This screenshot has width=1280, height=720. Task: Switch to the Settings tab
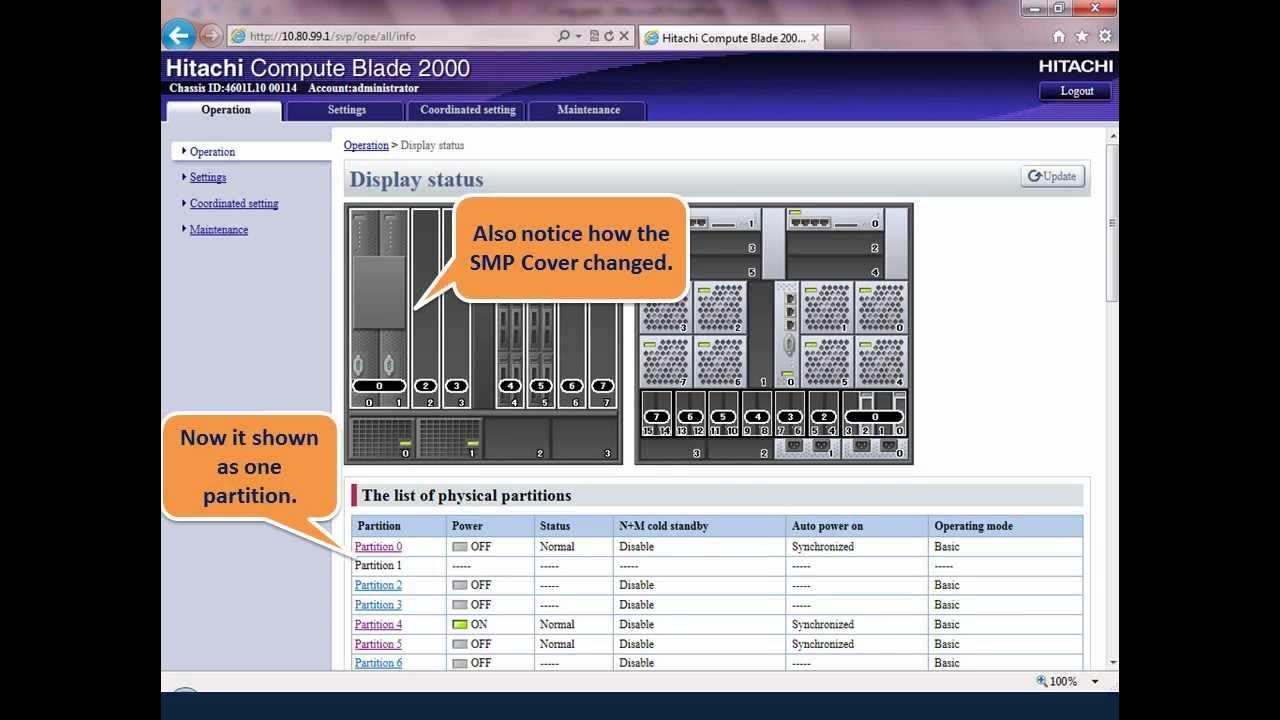click(347, 110)
